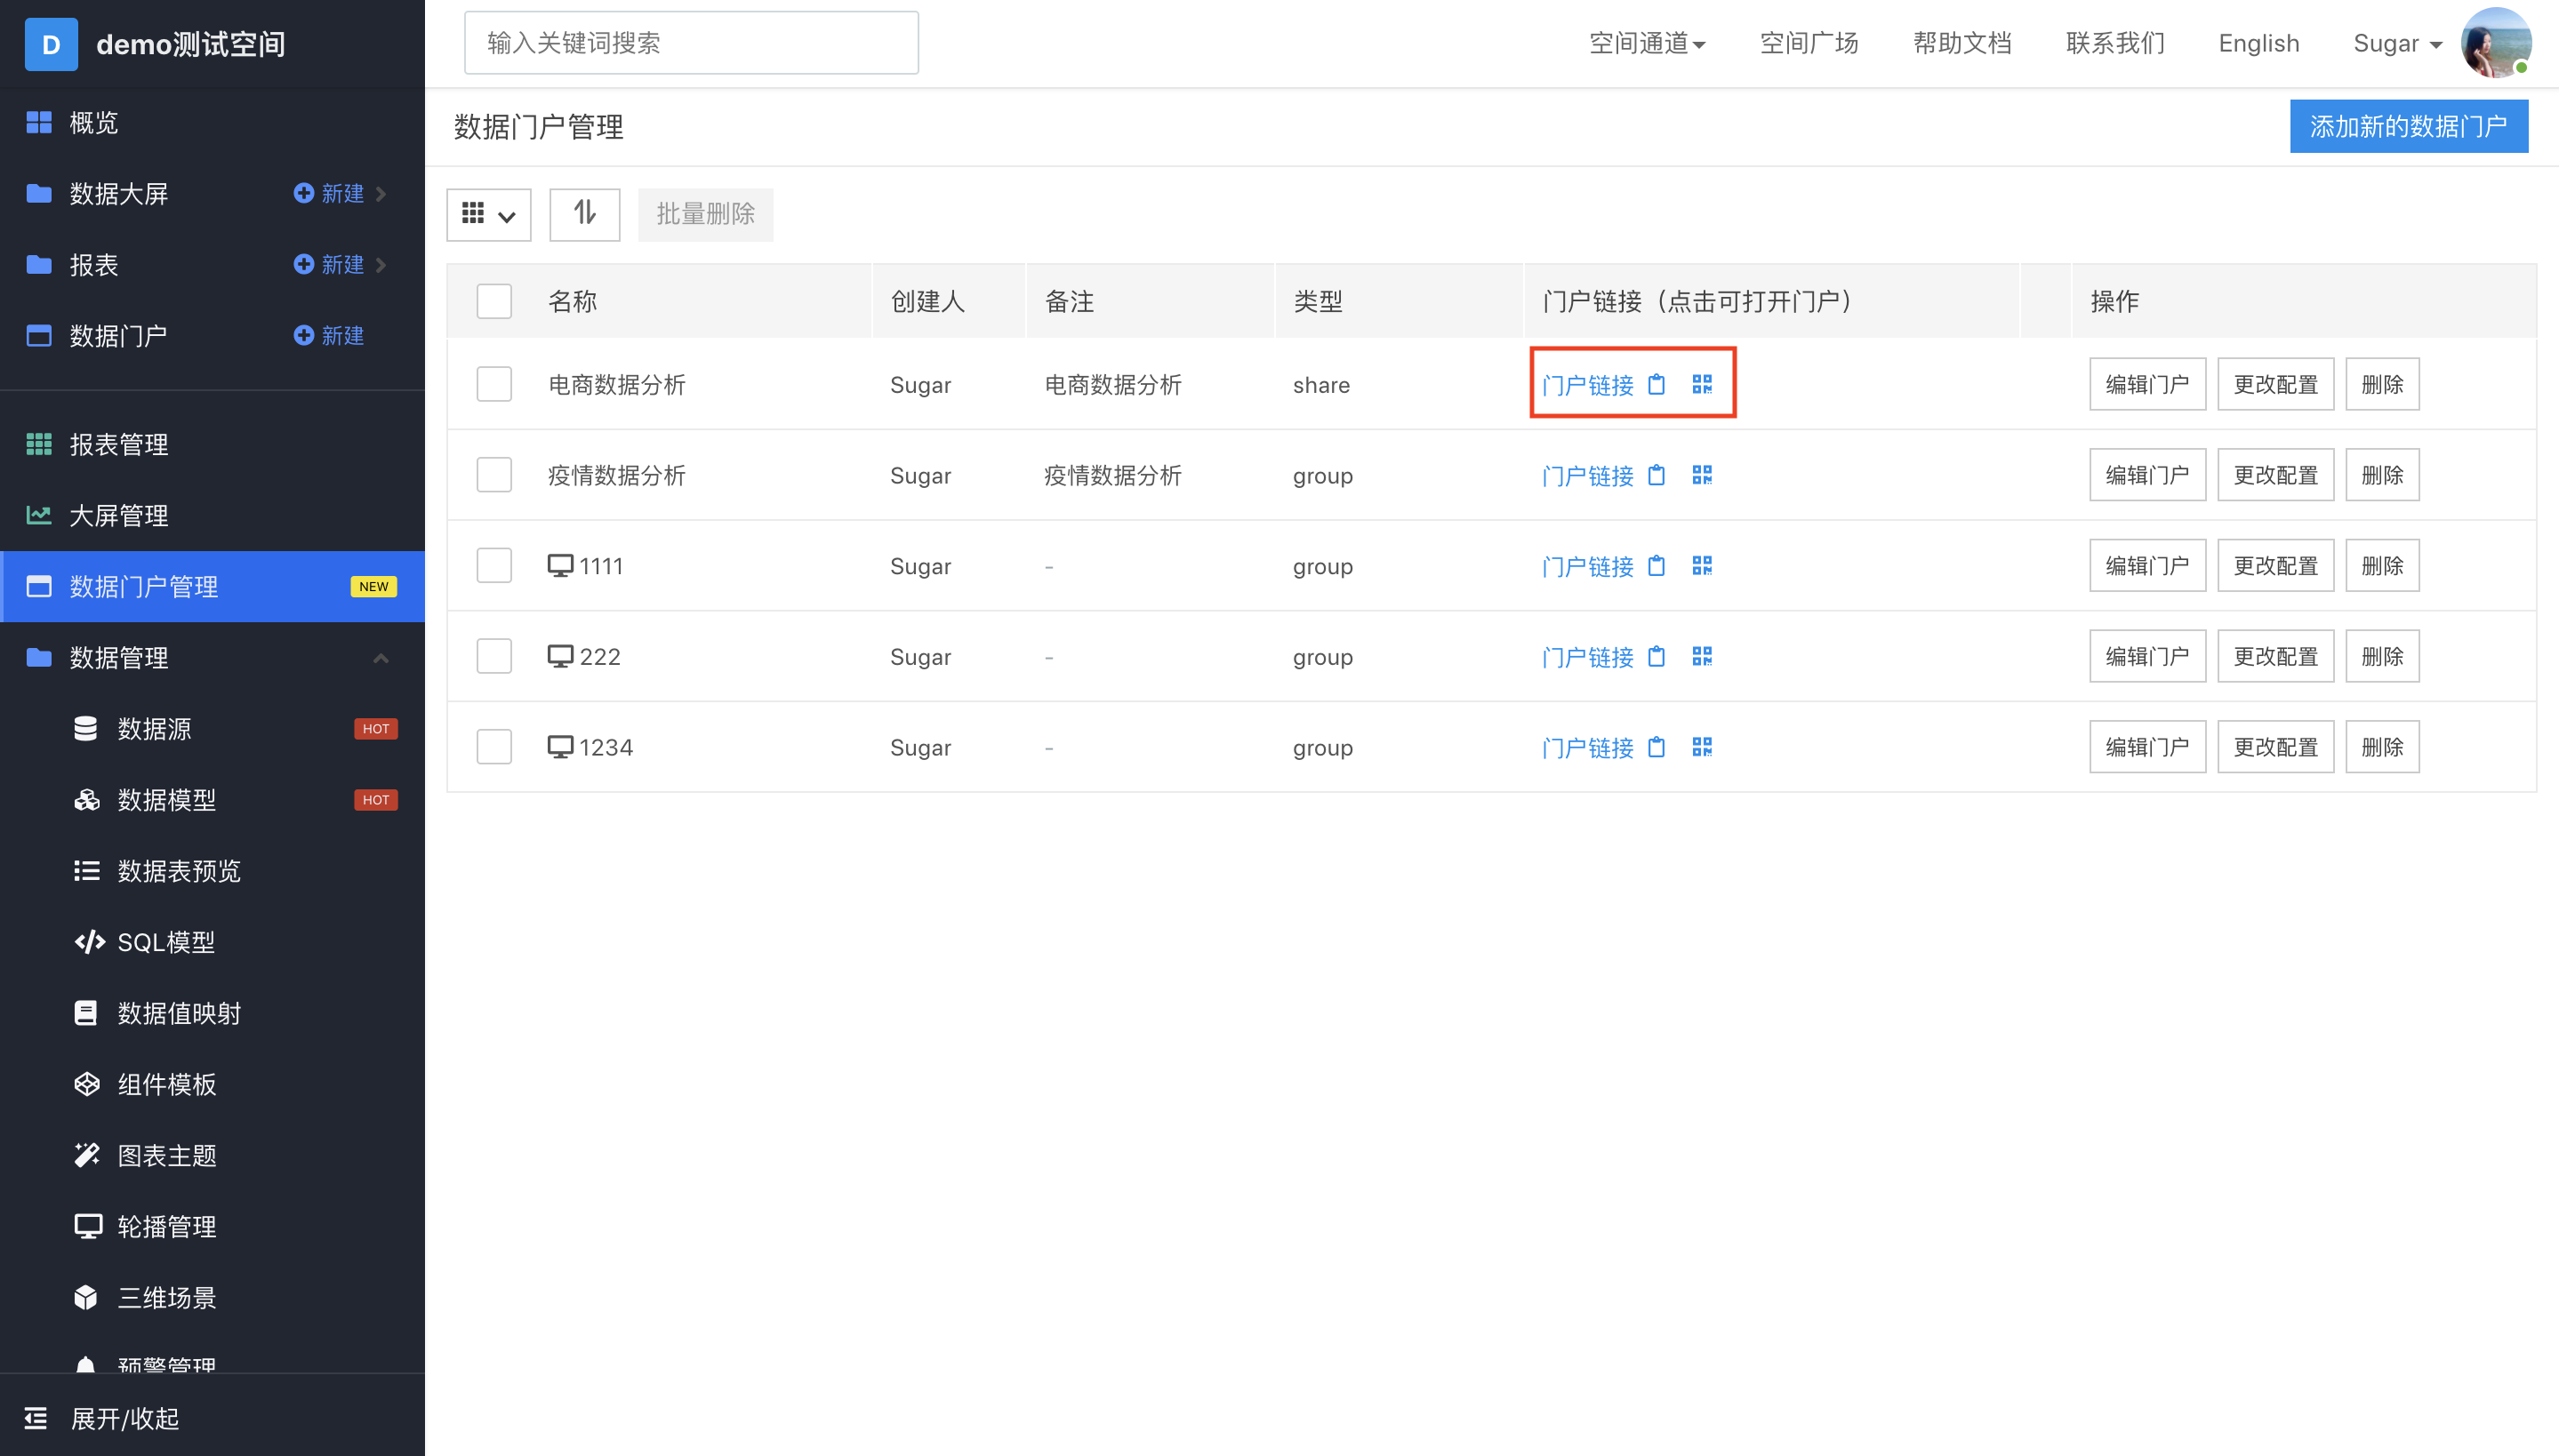Check the select-all header checkbox
This screenshot has width=2559, height=1456.
[x=494, y=301]
